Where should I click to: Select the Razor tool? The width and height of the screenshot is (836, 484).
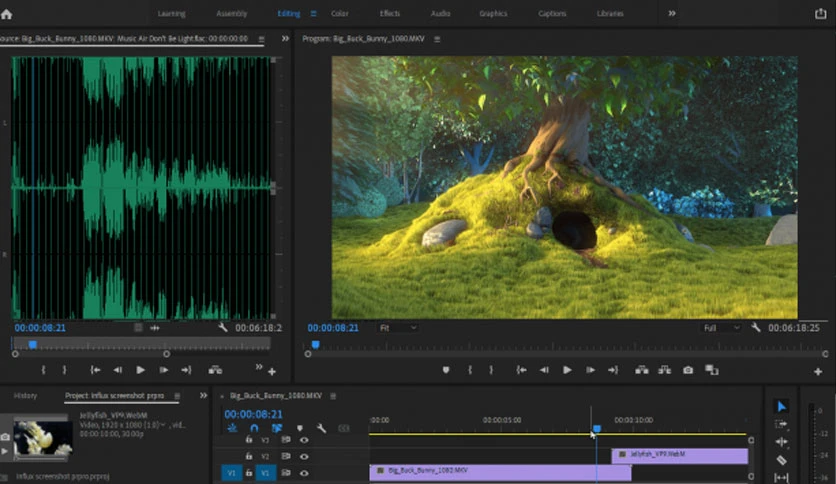[781, 459]
